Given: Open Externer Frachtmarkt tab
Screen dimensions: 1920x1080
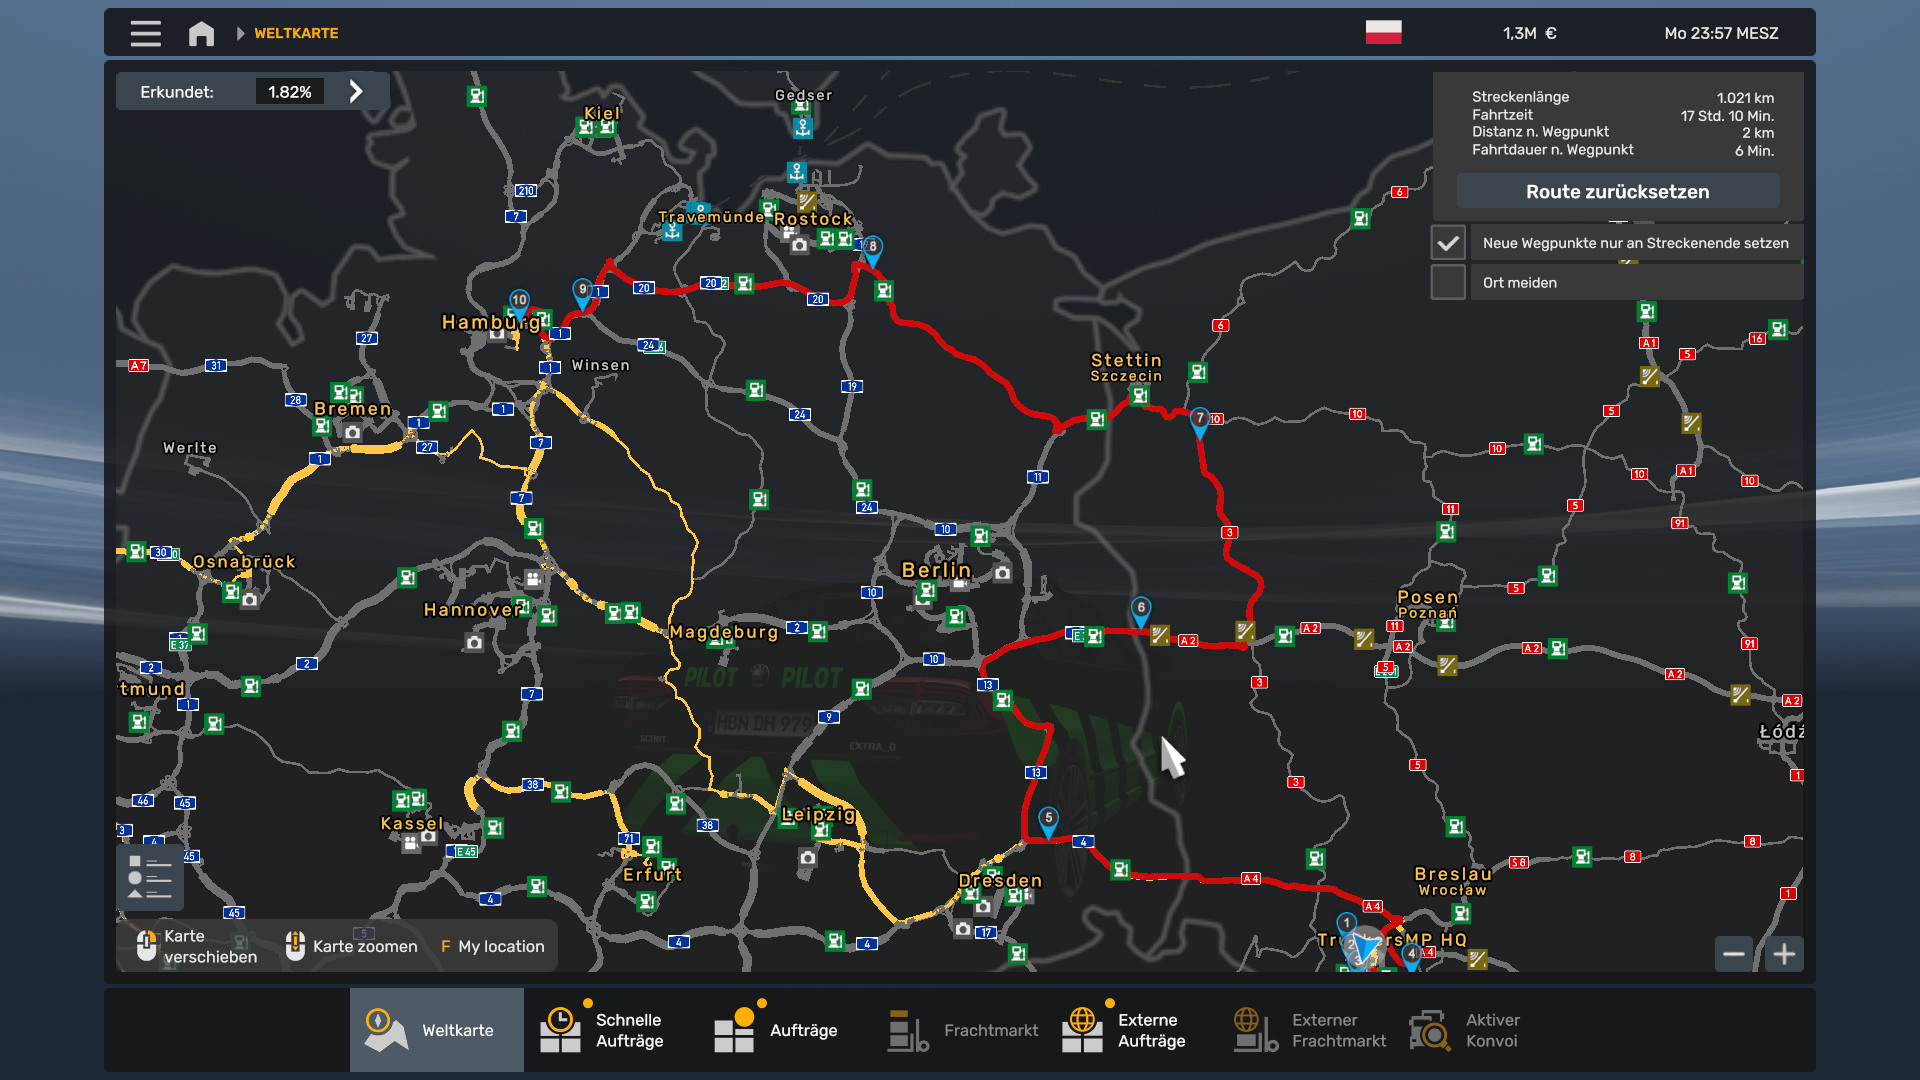Looking at the screenshot, I should [x=1307, y=1030].
